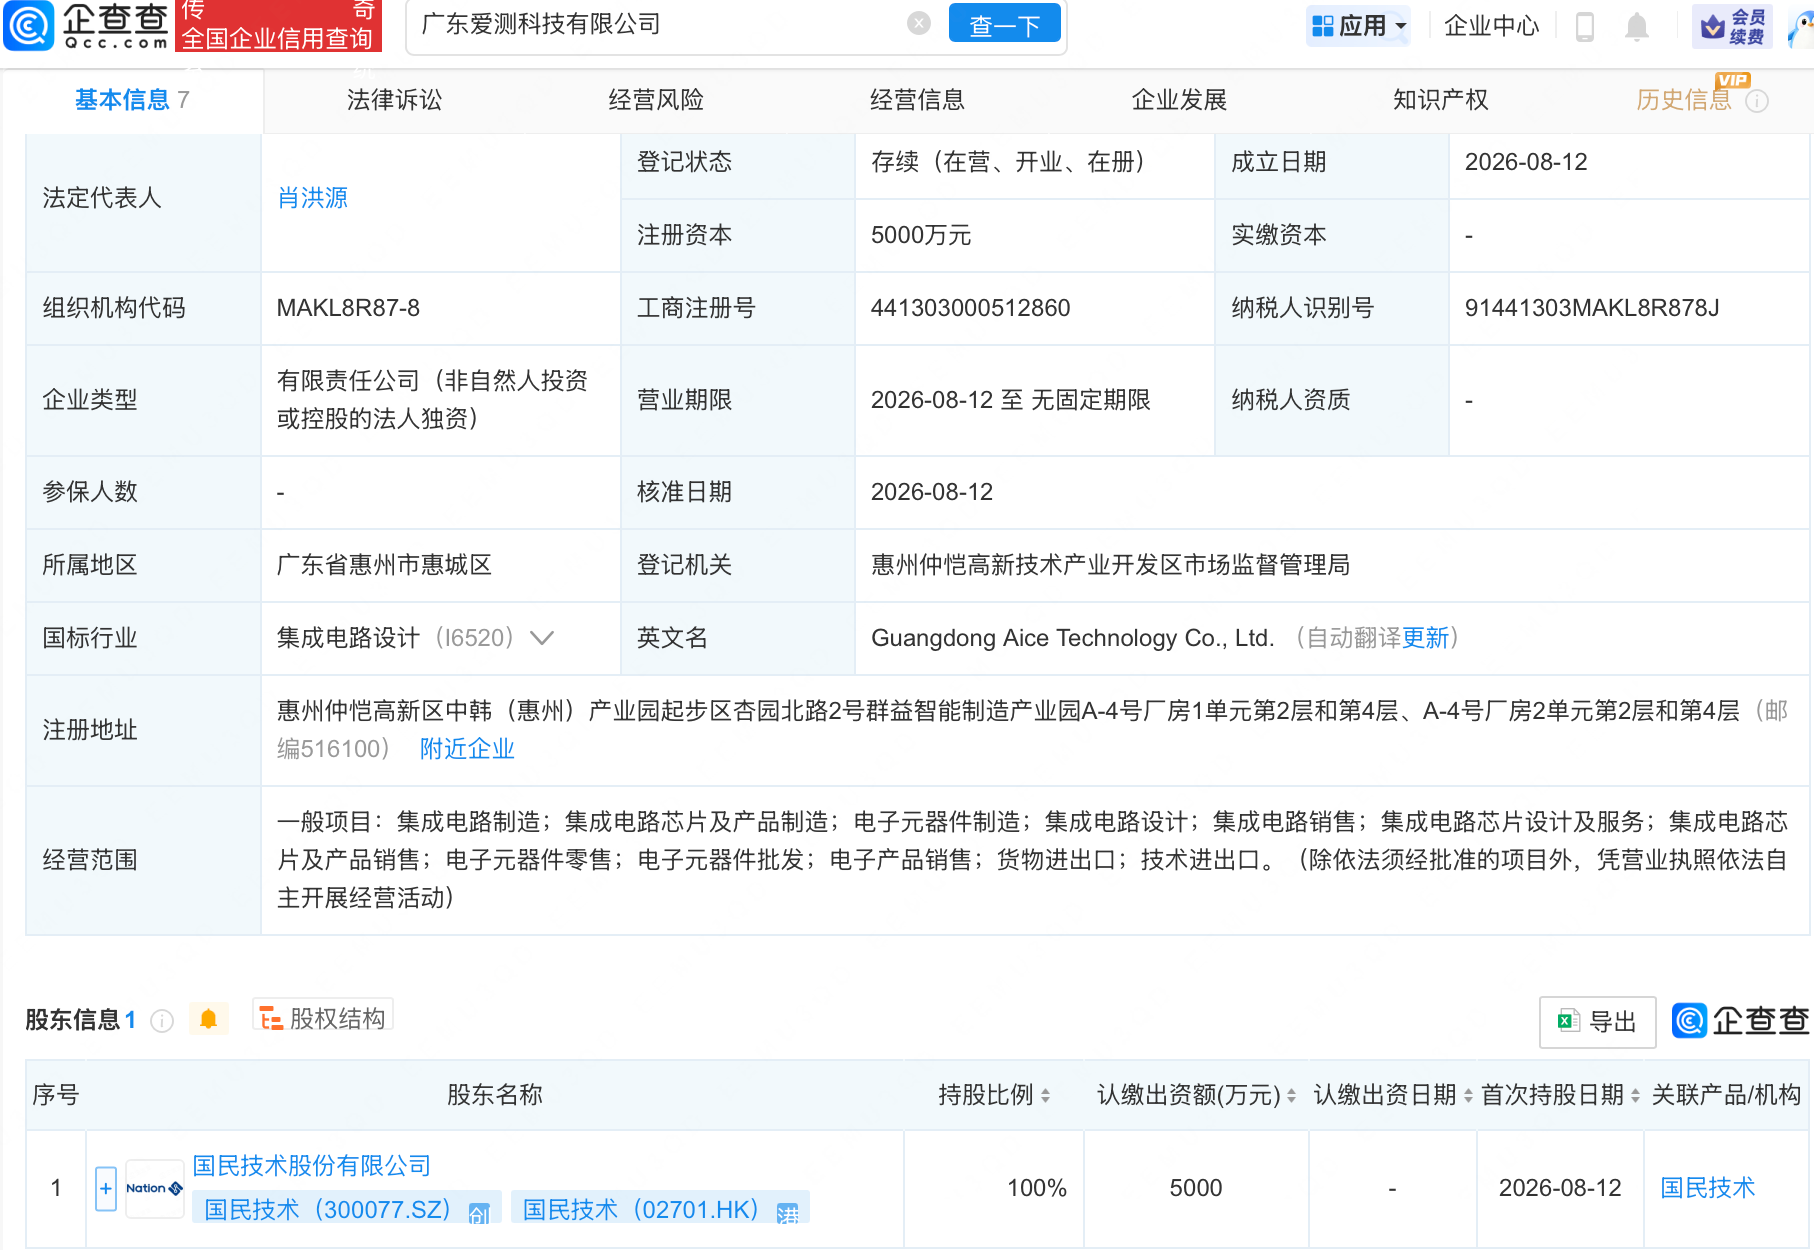Open the 股权结构 view
Screen dimensions: 1814x1250
point(323,1018)
